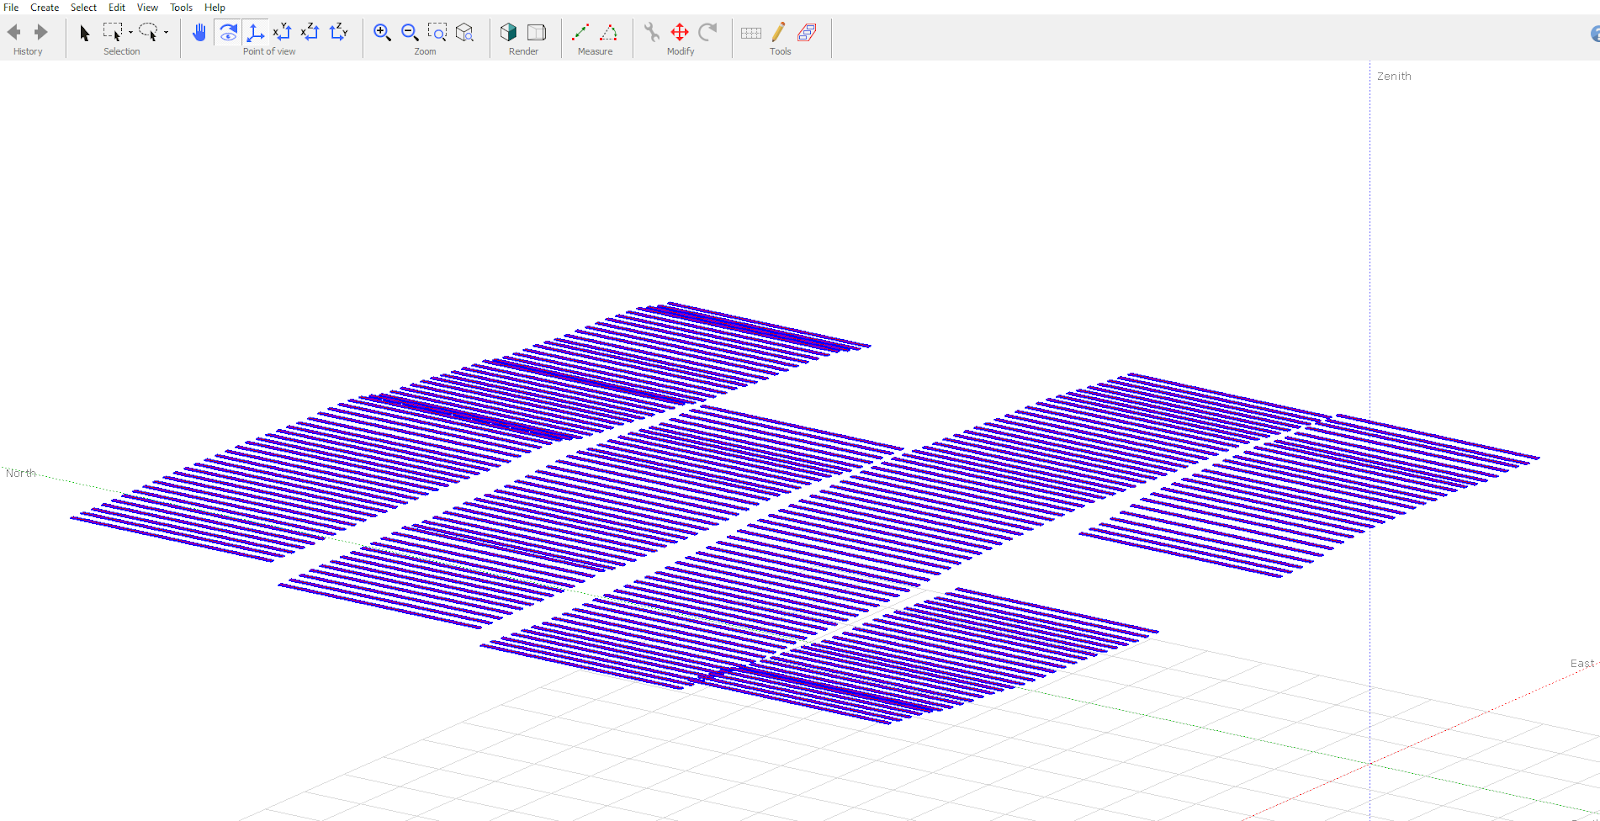
Task: Set the ZY plane view
Action: point(339,32)
